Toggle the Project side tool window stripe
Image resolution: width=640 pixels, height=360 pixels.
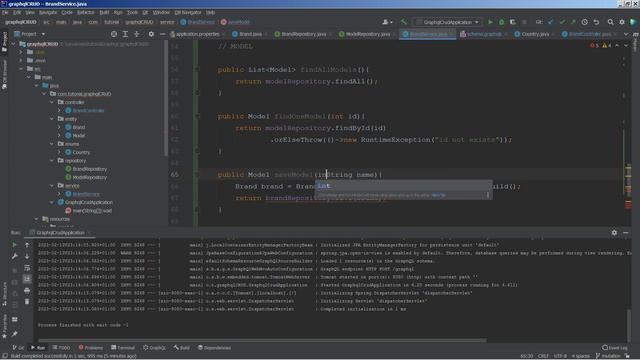point(4,43)
